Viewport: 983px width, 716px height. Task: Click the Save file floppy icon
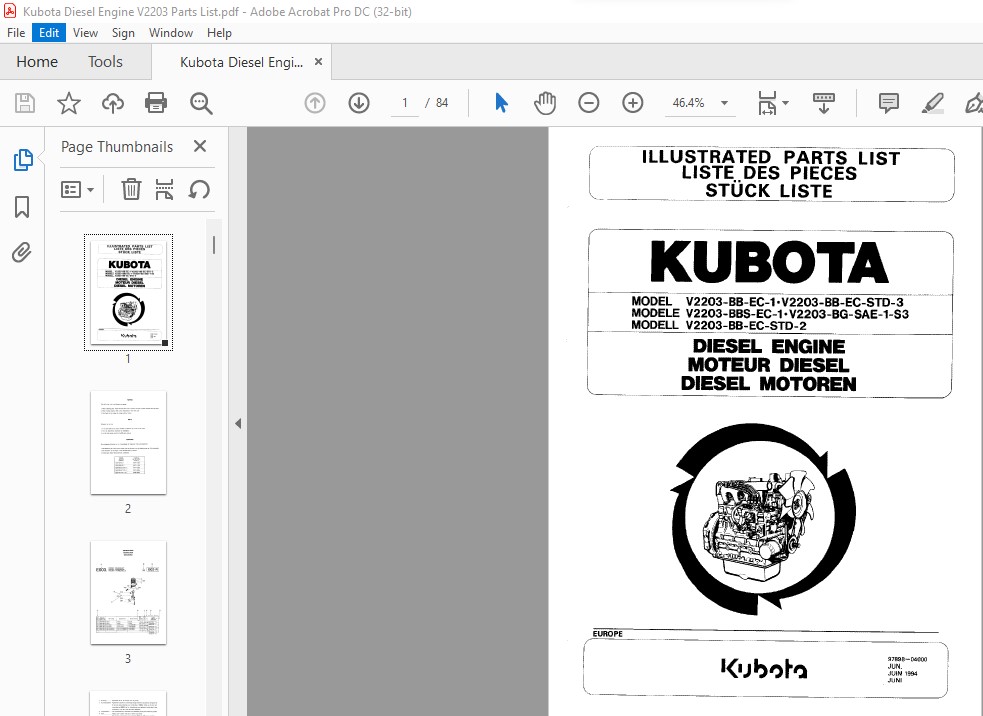pyautogui.click(x=25, y=103)
